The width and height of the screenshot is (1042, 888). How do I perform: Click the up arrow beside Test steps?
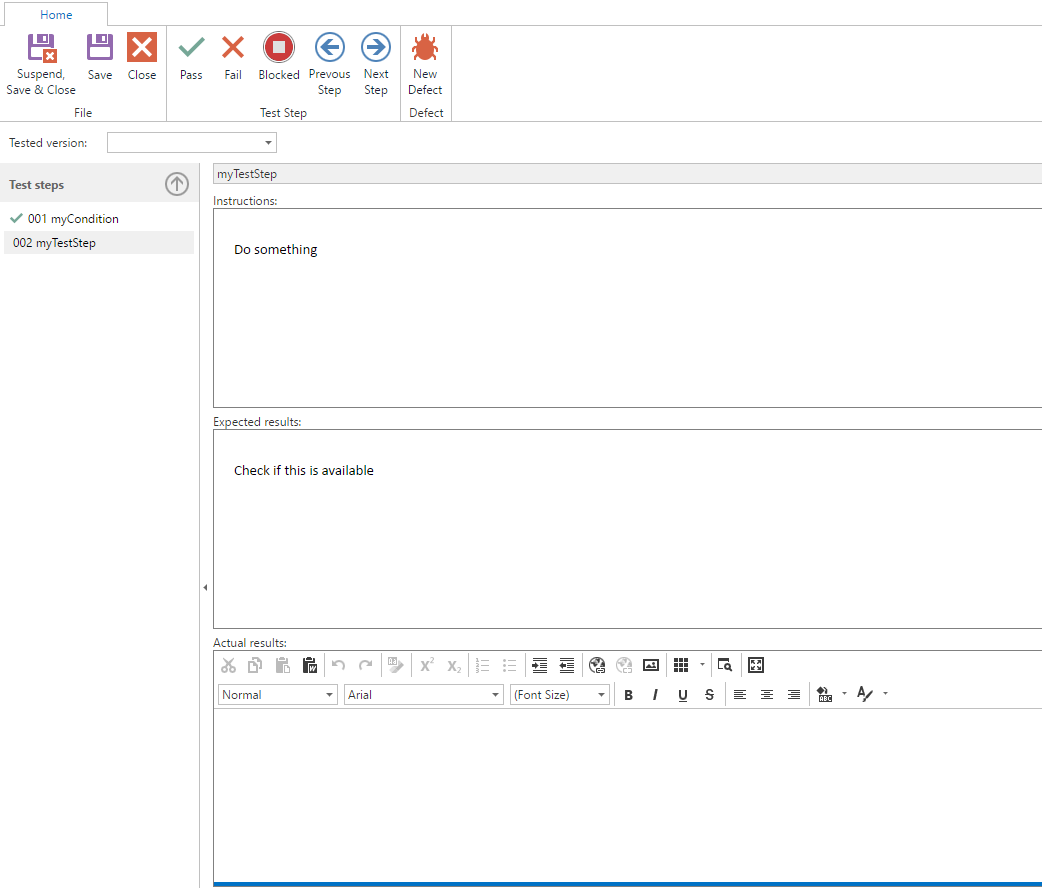point(177,184)
